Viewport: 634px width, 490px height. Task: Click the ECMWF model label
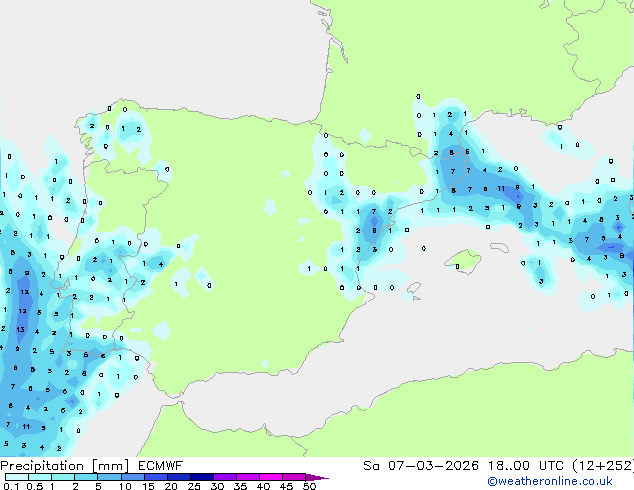coord(161,465)
